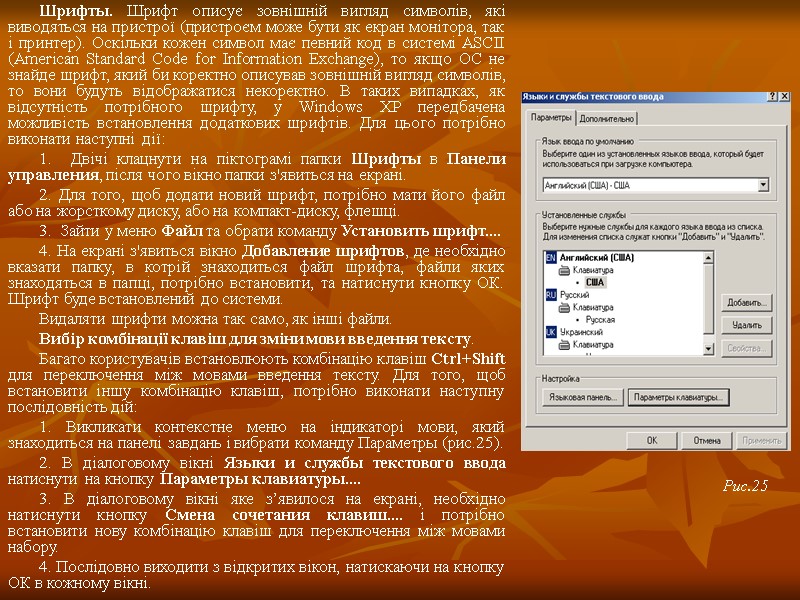The image size is (800, 600).
Task: Click the RU language badge icon
Action: (x=551, y=295)
